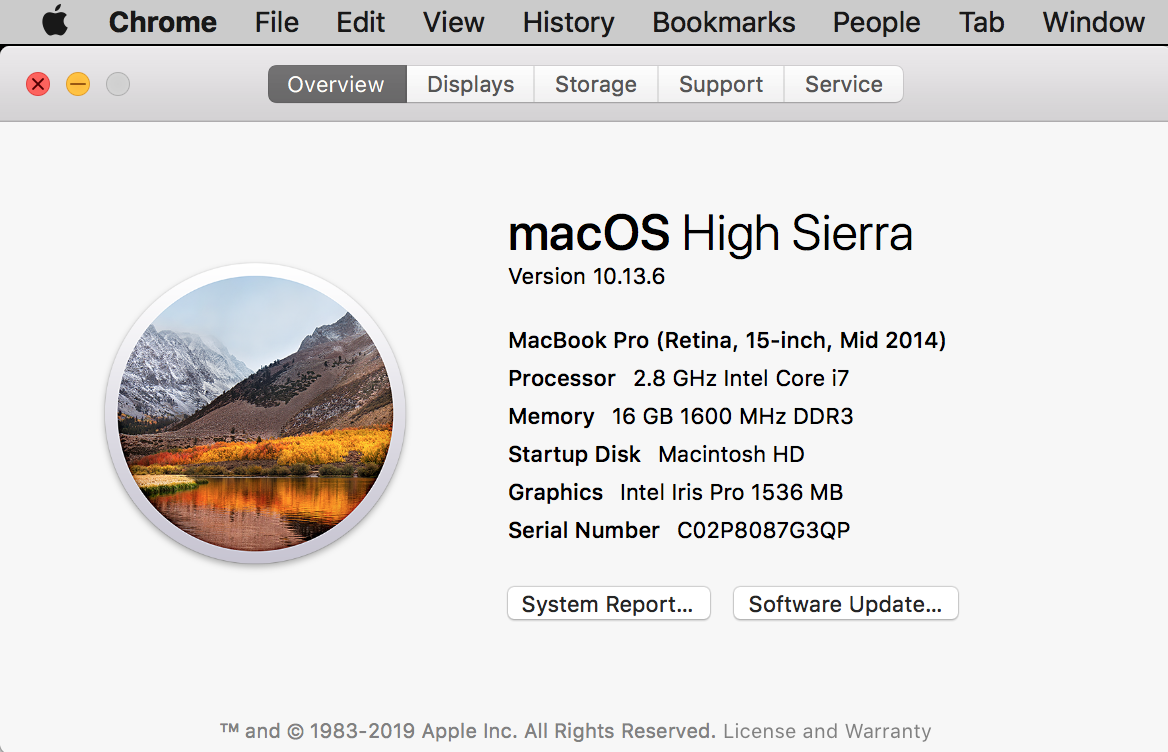The image size is (1168, 752).
Task: Open the People menu
Action: [x=876, y=22]
